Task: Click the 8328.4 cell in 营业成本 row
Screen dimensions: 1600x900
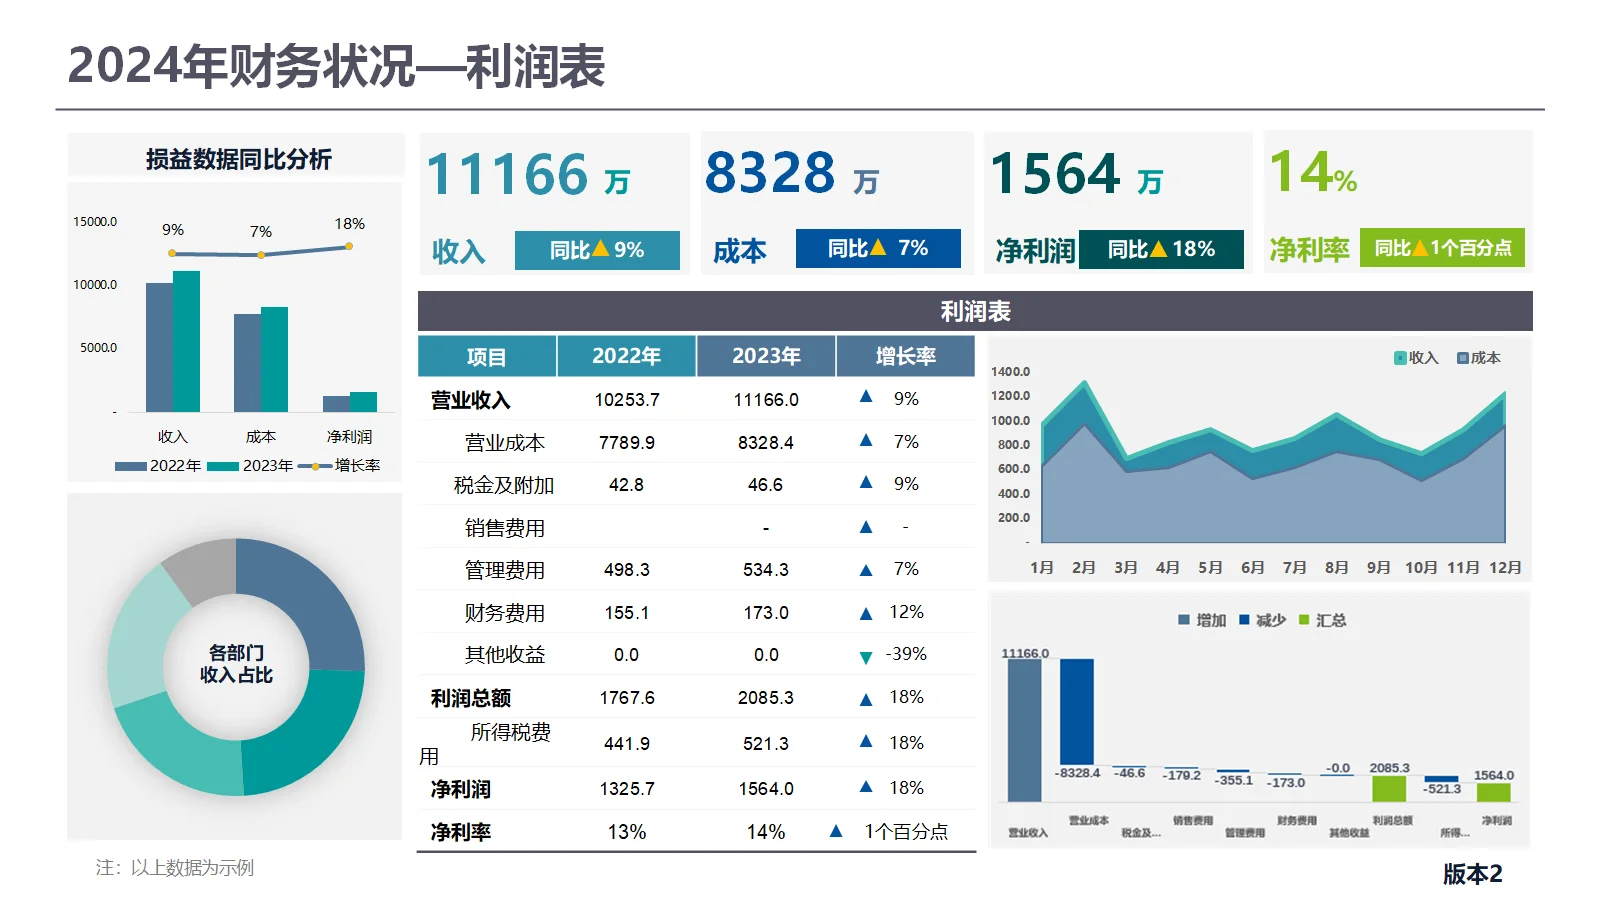Action: point(766,443)
